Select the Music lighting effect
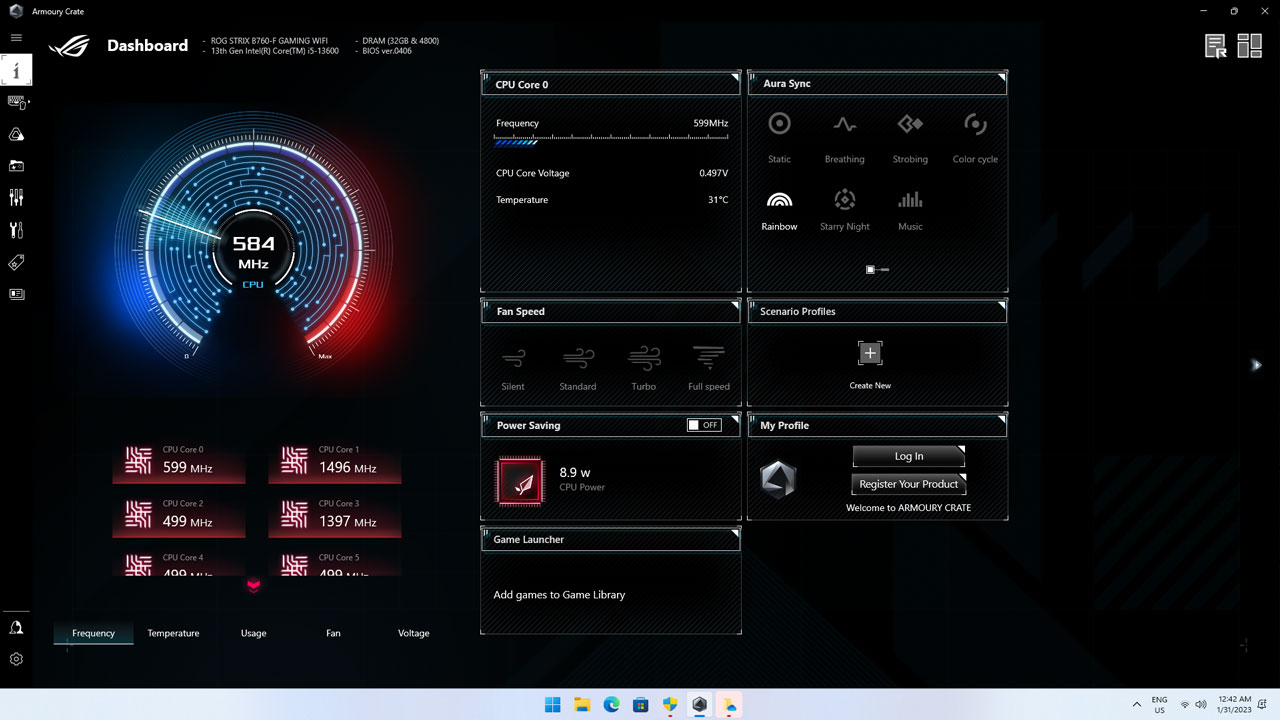Viewport: 1280px width, 720px height. point(910,210)
